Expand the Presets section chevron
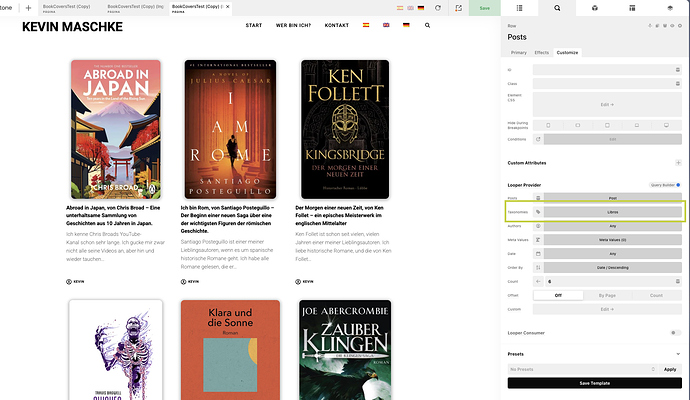Viewport: 690px width, 400px height. point(677,353)
